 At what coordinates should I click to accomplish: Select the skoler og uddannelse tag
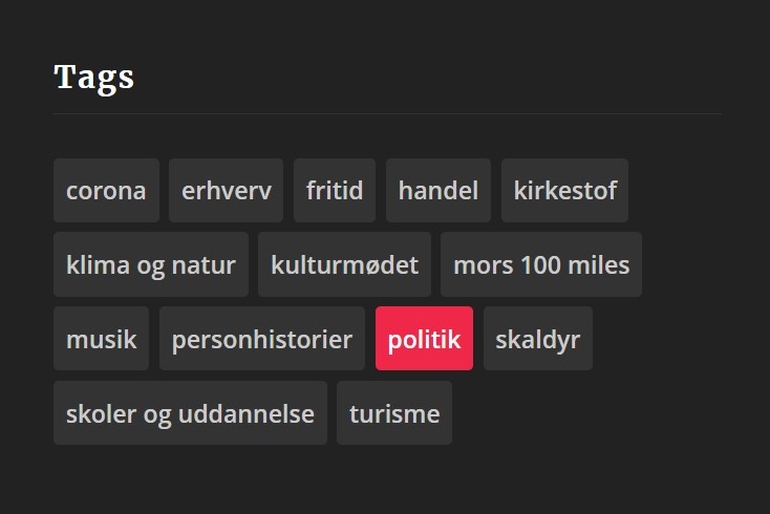tap(190, 413)
